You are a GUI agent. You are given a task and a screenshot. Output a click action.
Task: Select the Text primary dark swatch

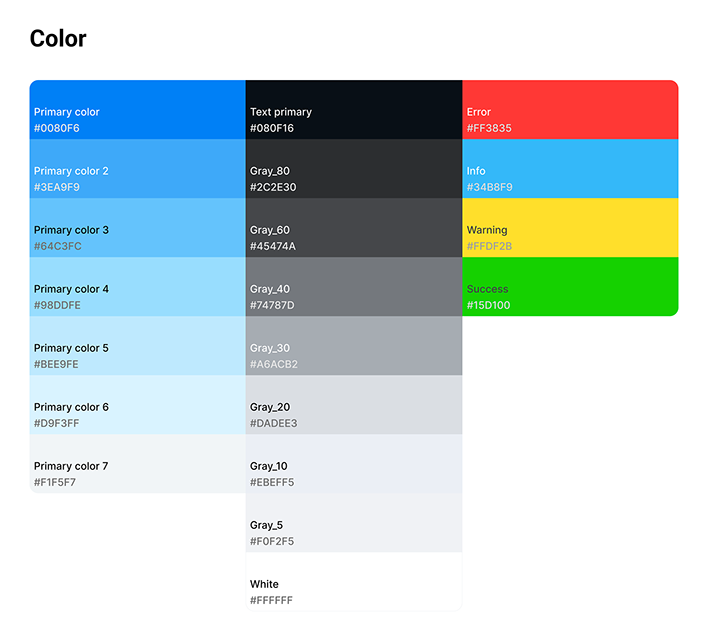point(354,110)
